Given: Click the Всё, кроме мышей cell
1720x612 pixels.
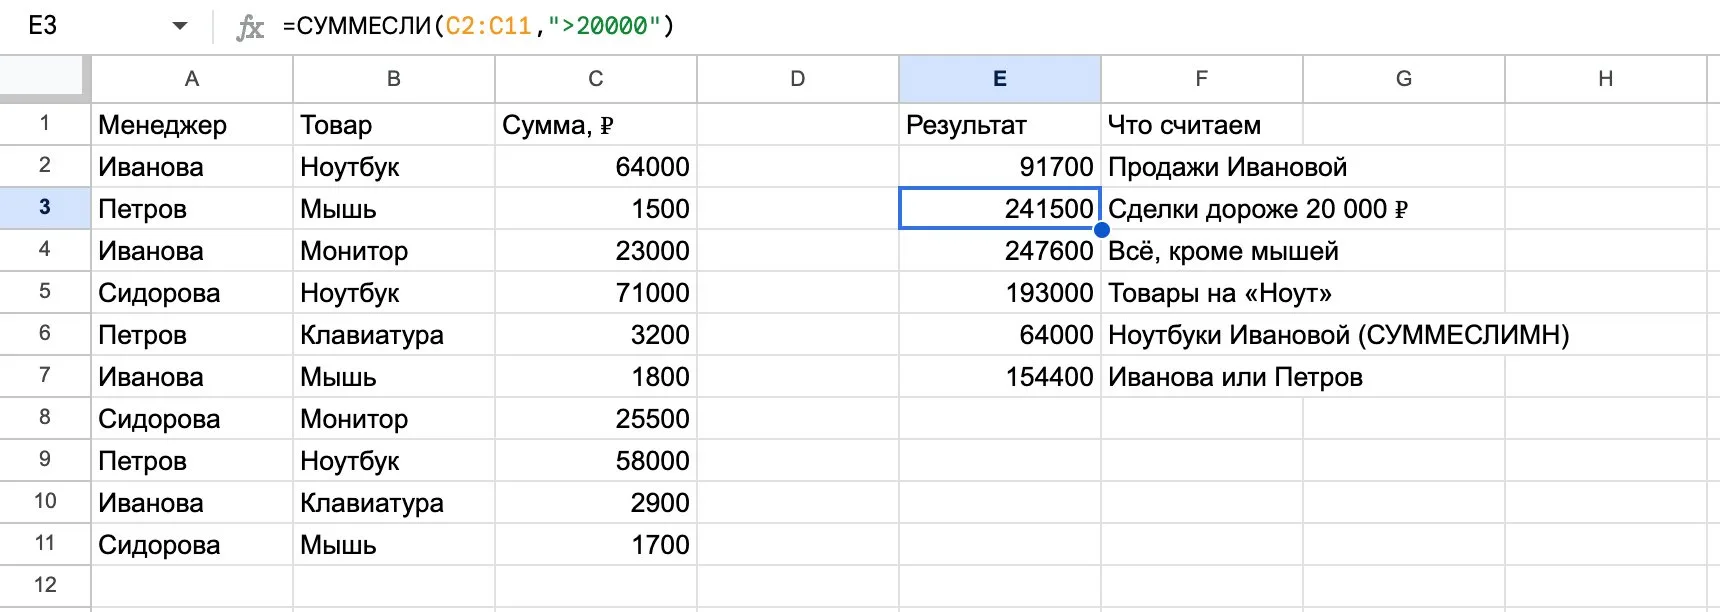Looking at the screenshot, I should click(1223, 251).
